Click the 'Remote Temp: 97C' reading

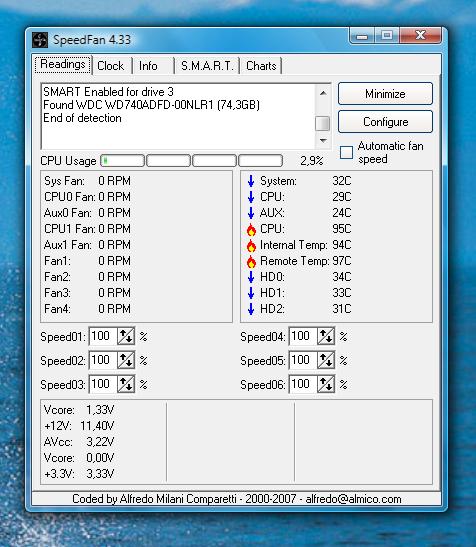[306, 261]
